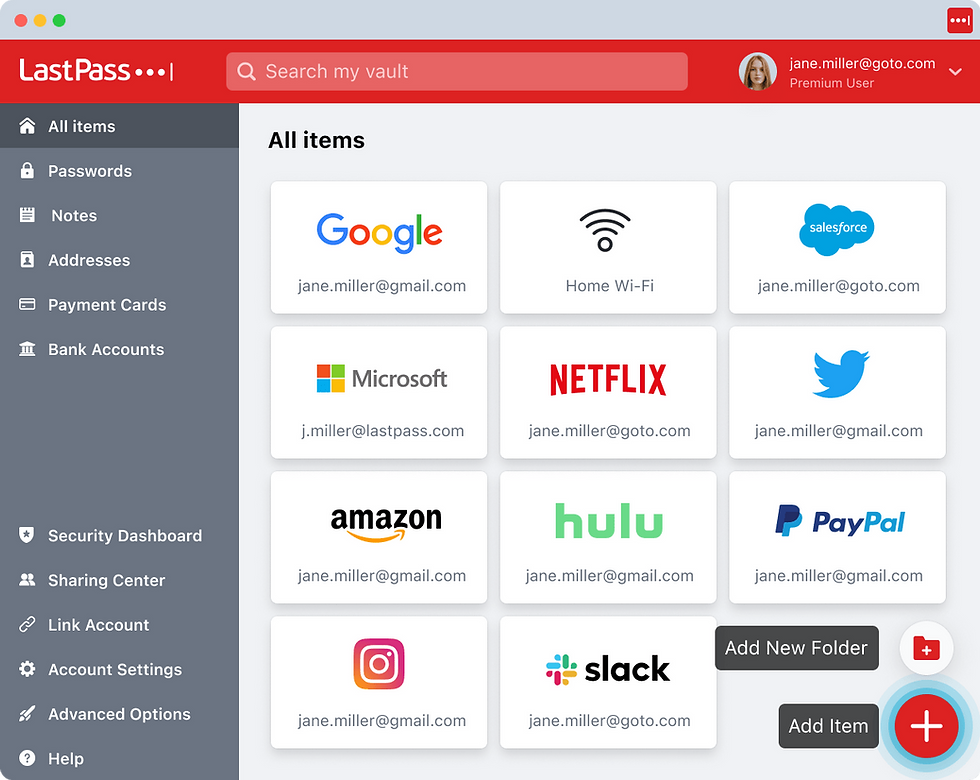Open the Instagram vault item
The image size is (980, 780).
pyautogui.click(x=379, y=682)
